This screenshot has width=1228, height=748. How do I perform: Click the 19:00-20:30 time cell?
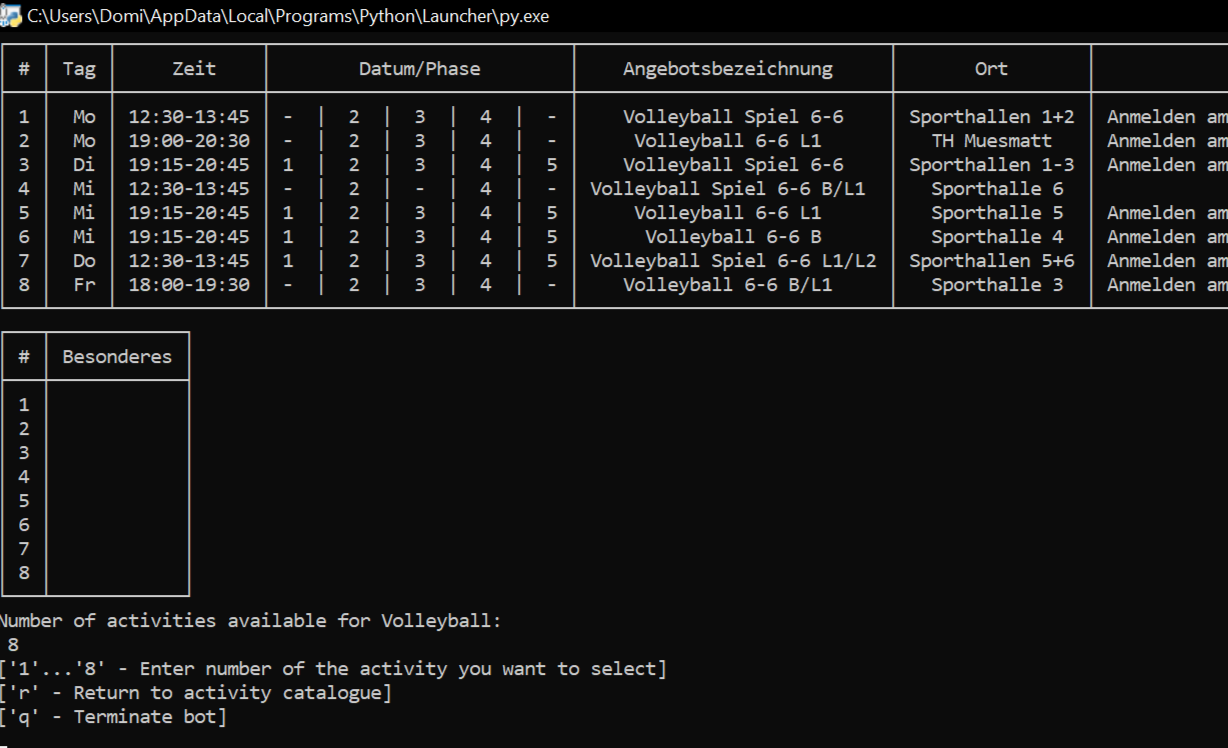(x=189, y=141)
